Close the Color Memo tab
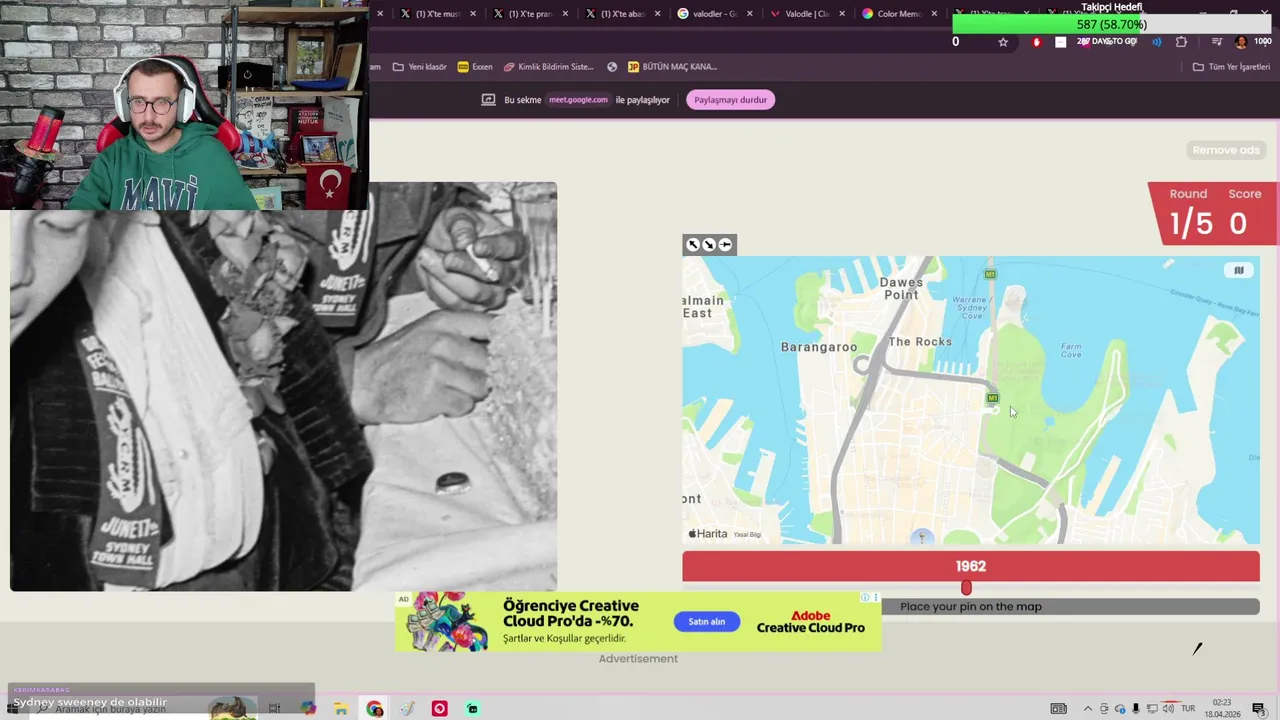 coord(935,14)
